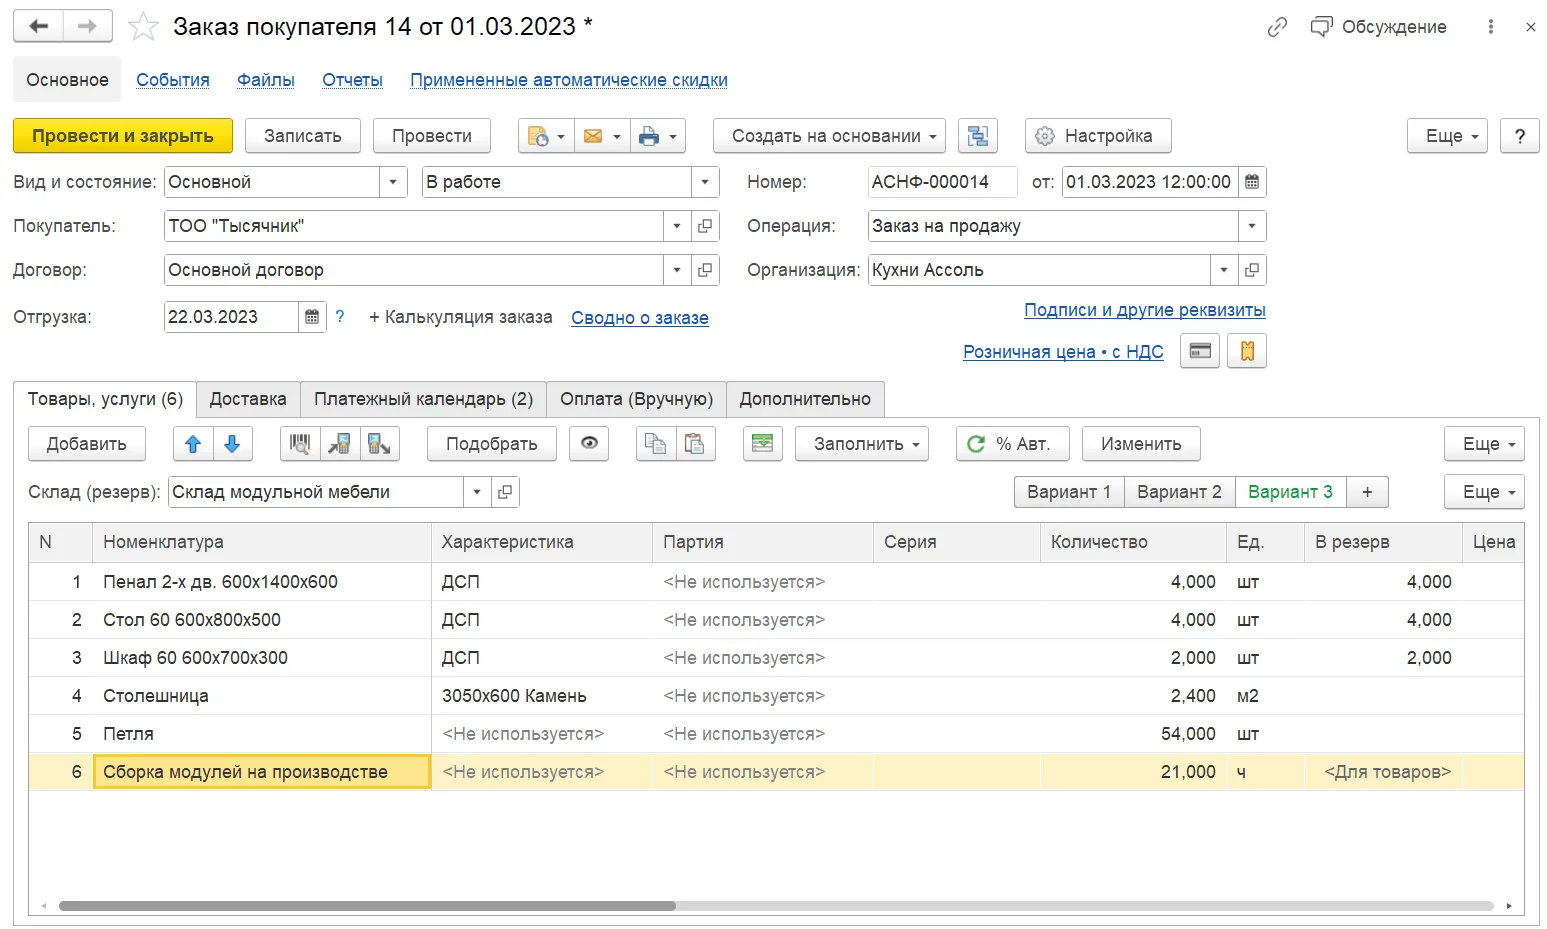Select the Столешница row in the table
Image resolution: width=1547 pixels, height=929 pixels.
pos(776,696)
